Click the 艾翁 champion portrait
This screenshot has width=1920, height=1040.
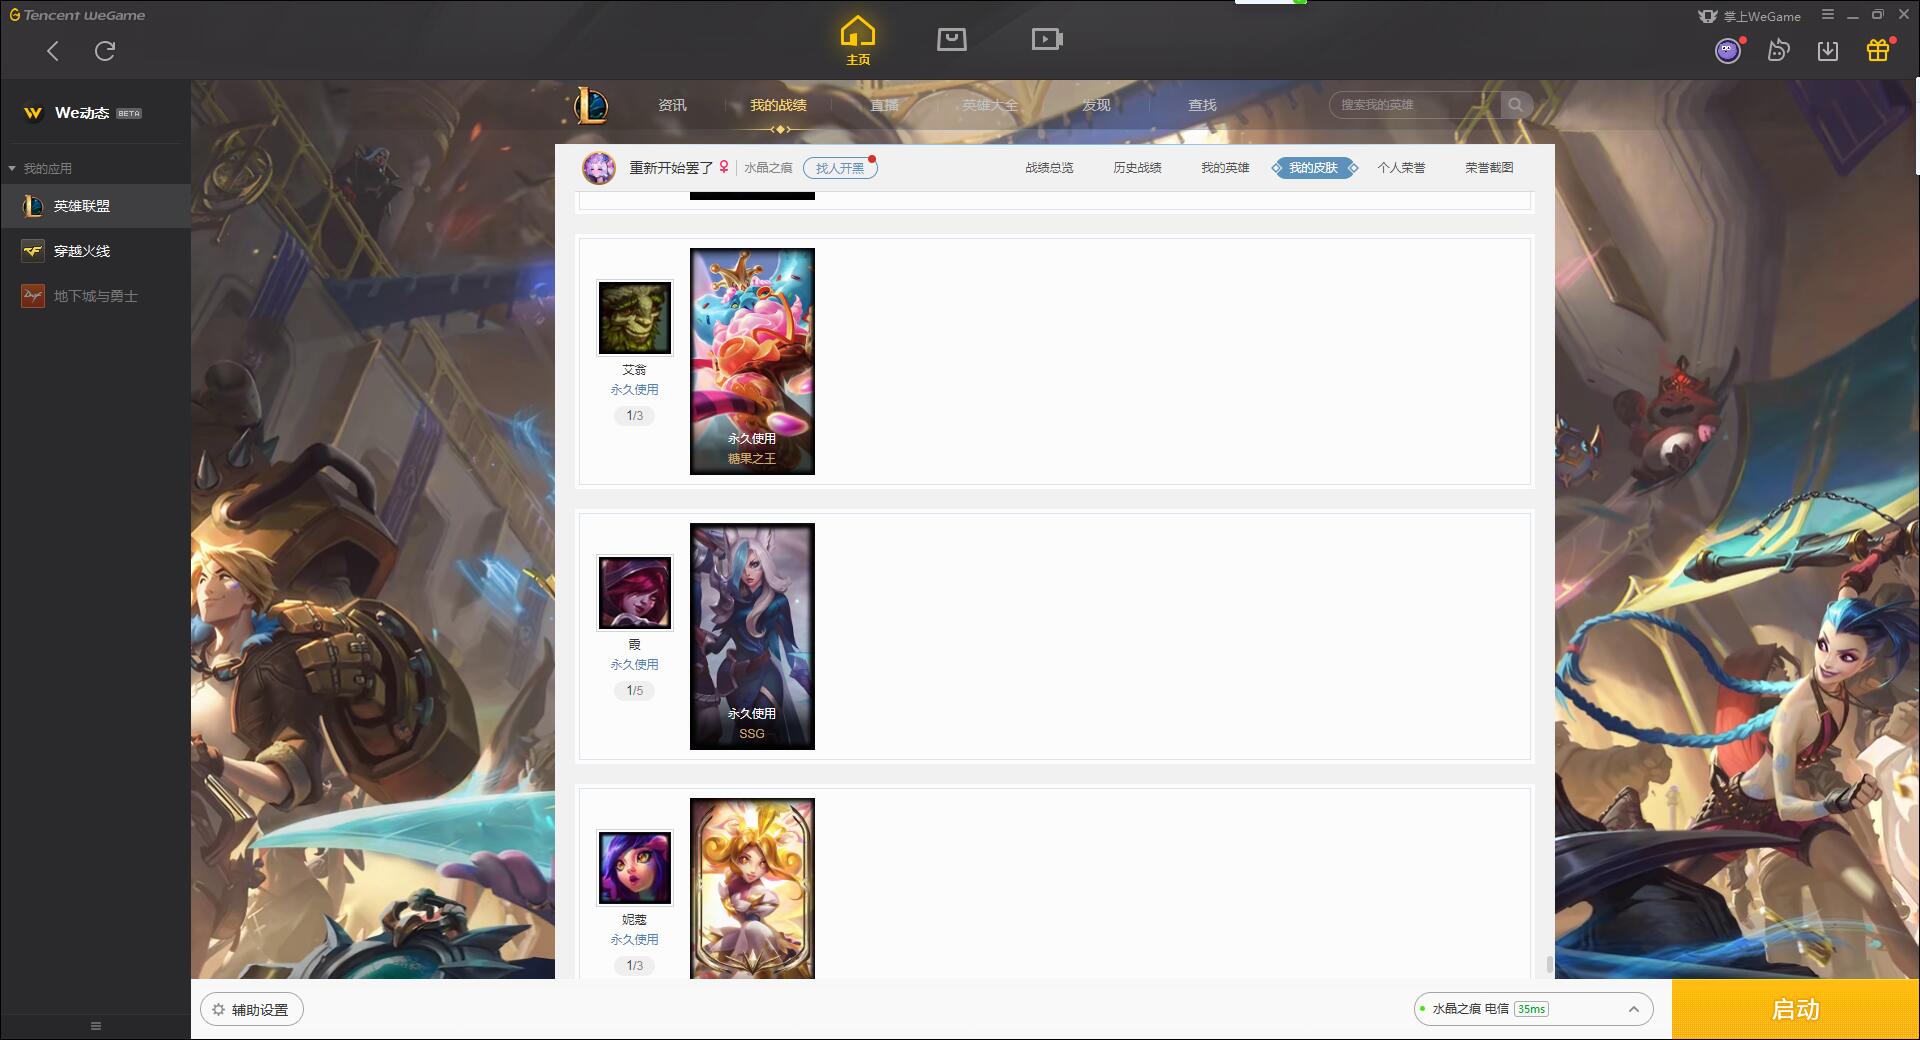point(634,318)
